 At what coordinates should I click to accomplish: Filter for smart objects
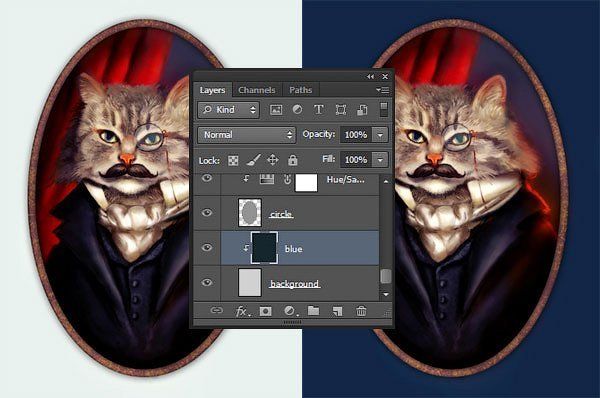click(x=362, y=110)
